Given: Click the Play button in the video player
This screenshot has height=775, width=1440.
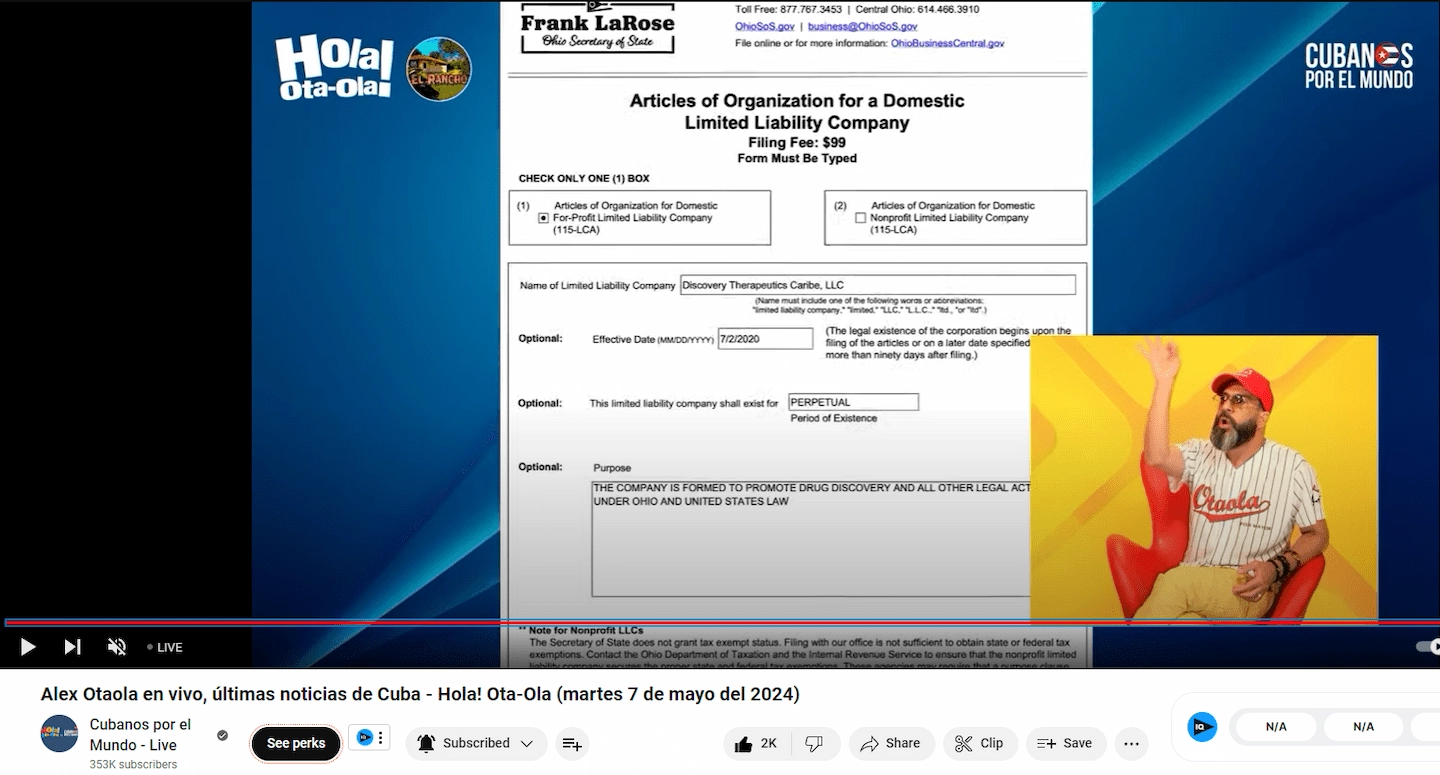Looking at the screenshot, I should pyautogui.click(x=28, y=647).
